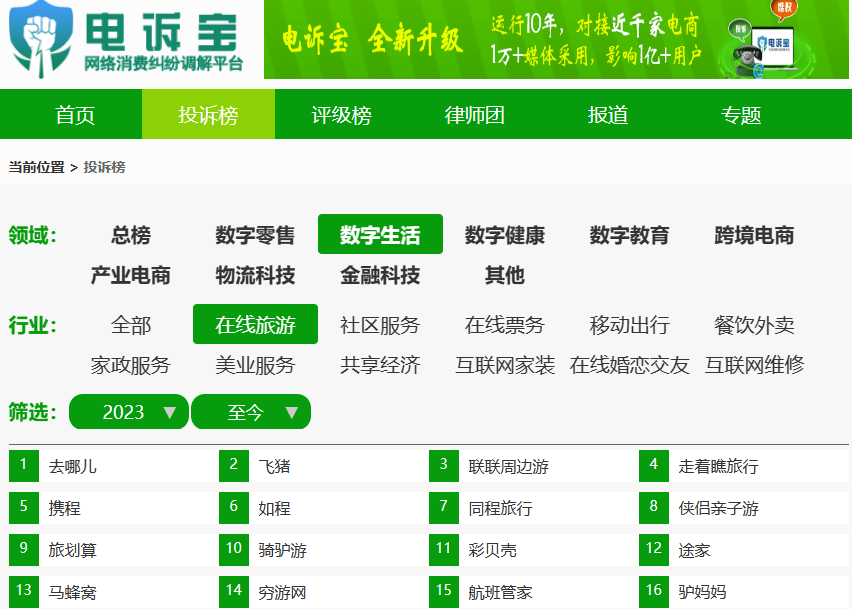Filter by 餐饮外卖 industry
852x609 pixels.
[x=754, y=325]
